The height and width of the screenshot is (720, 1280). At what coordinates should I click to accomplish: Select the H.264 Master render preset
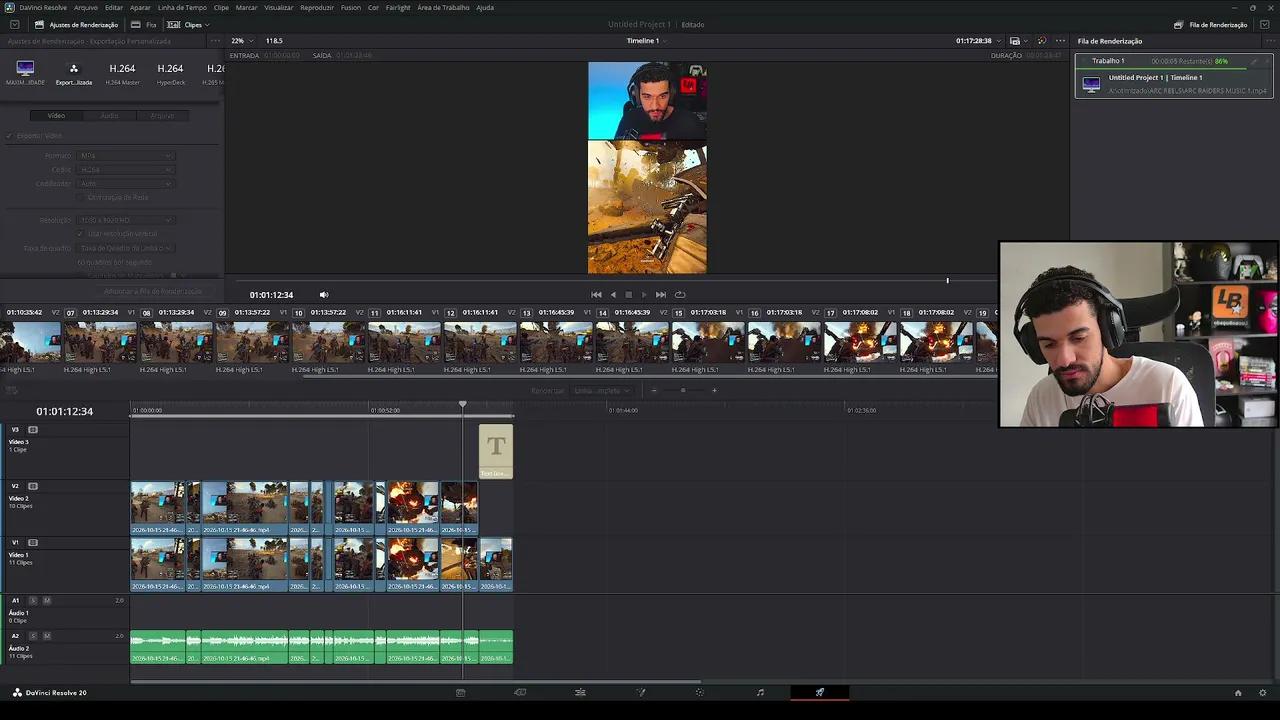(122, 73)
